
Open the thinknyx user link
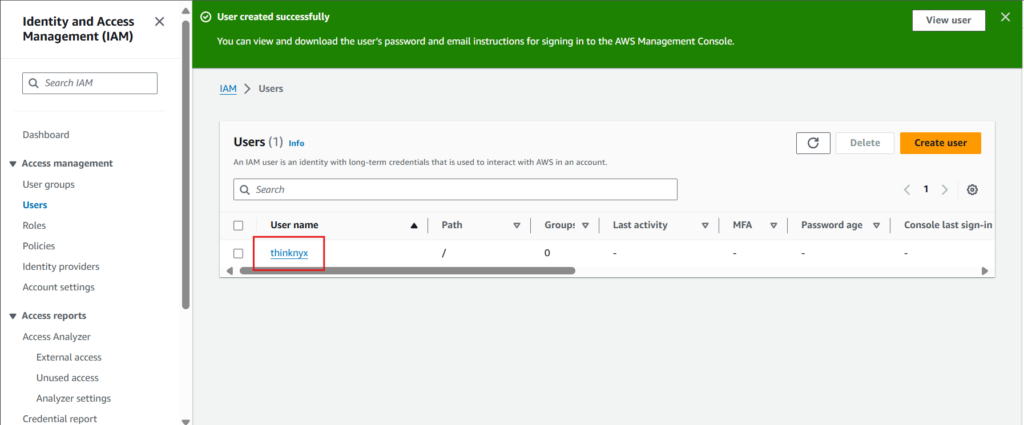[x=289, y=254]
